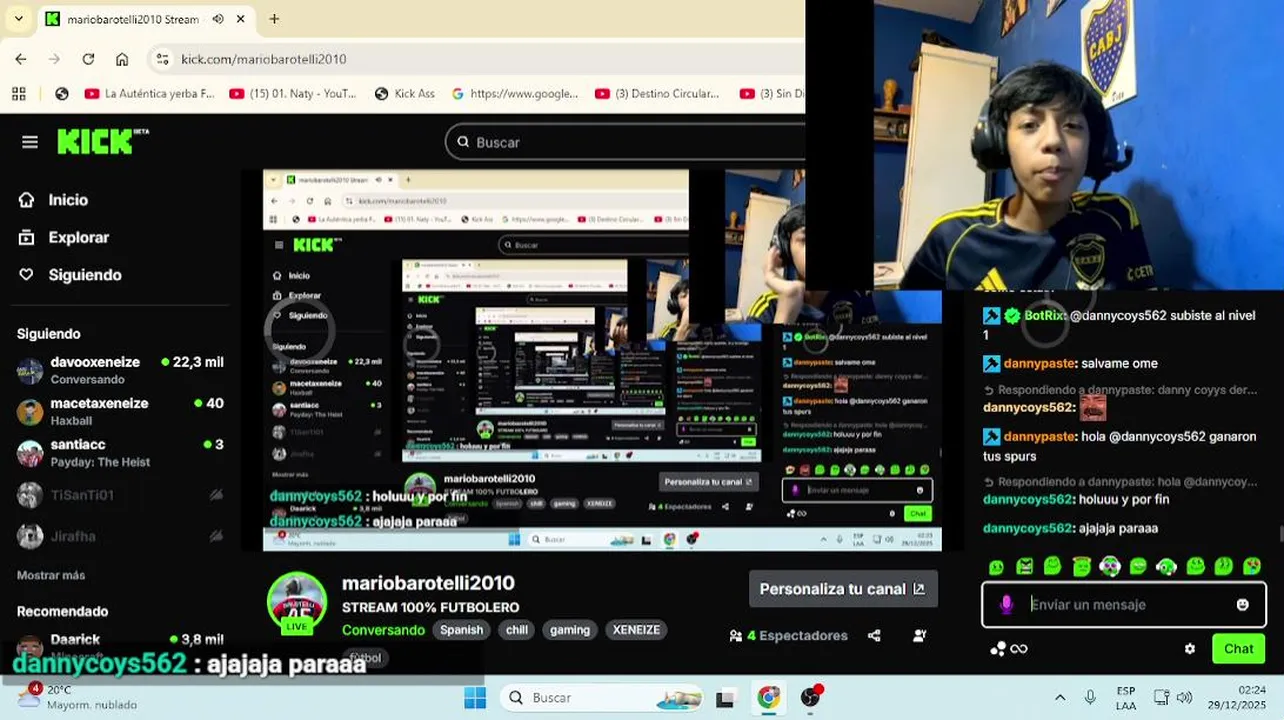Open Explorar in Kick sidebar

[64, 238]
